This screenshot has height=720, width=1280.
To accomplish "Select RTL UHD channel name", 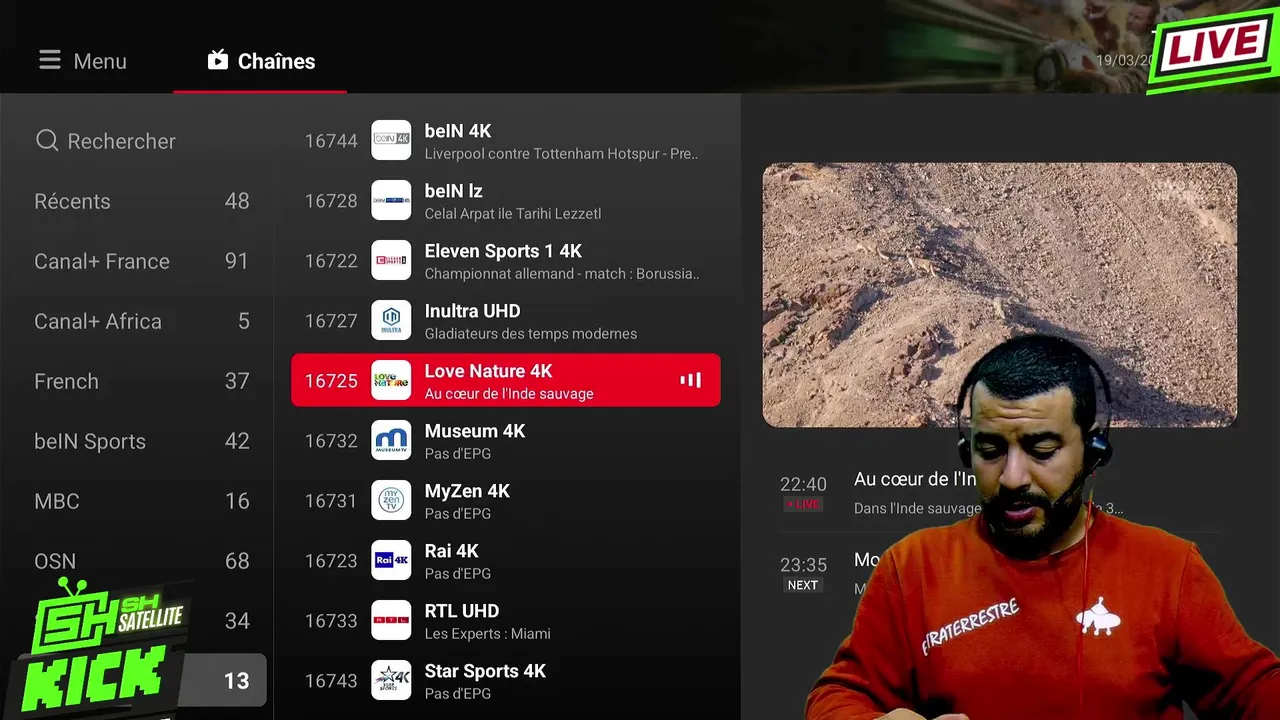I will pos(462,611).
